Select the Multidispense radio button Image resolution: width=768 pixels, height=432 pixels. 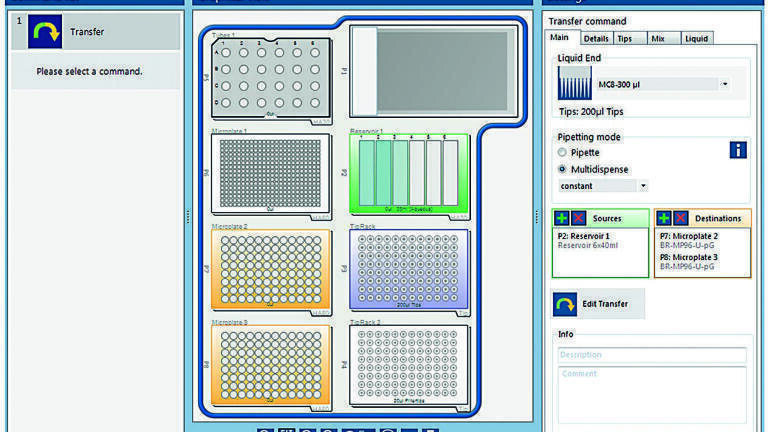tap(562, 169)
